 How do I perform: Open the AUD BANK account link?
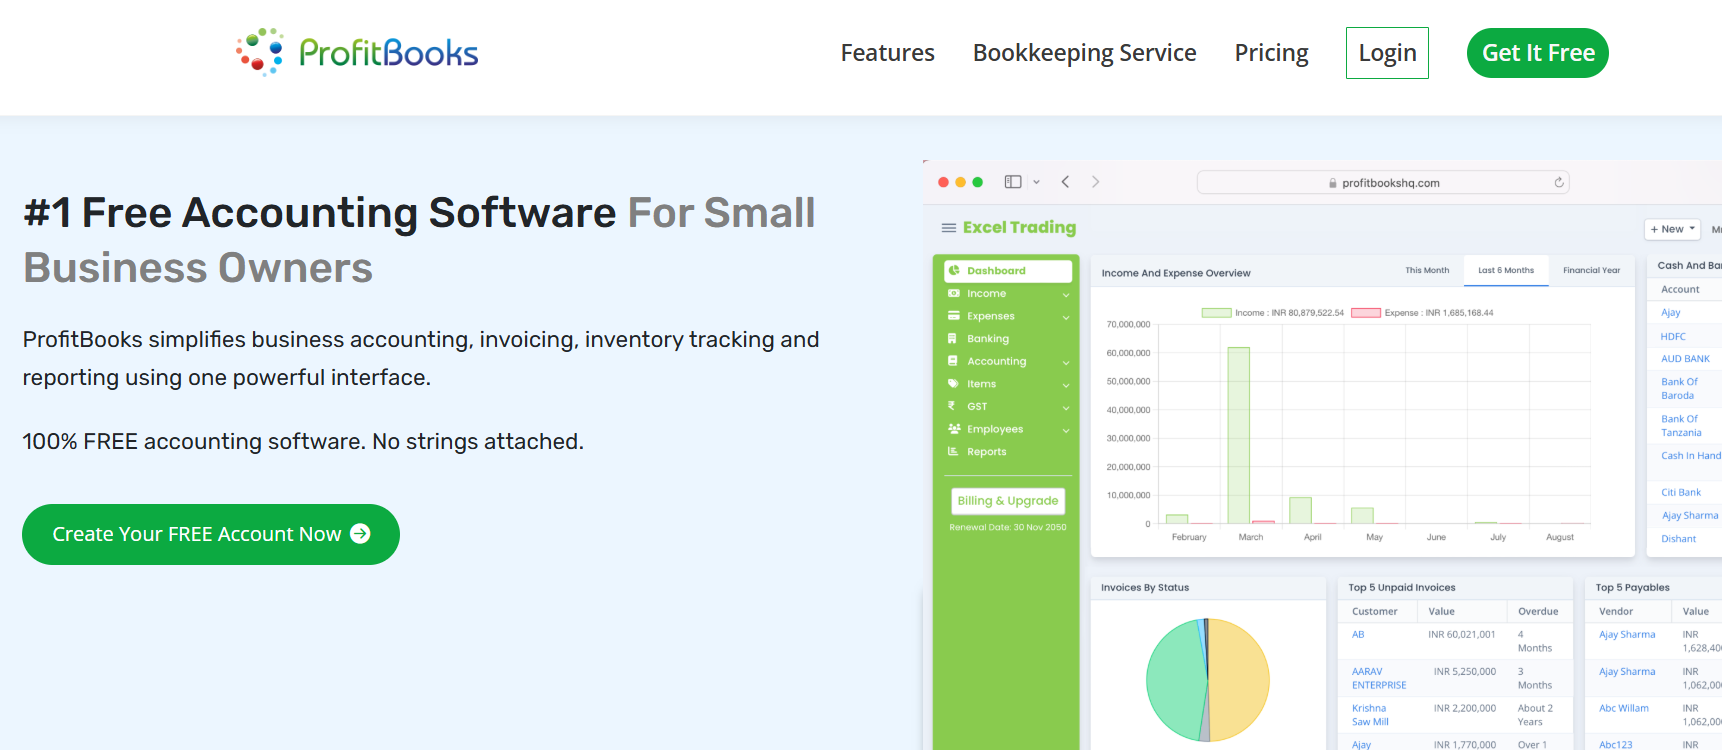coord(1685,359)
